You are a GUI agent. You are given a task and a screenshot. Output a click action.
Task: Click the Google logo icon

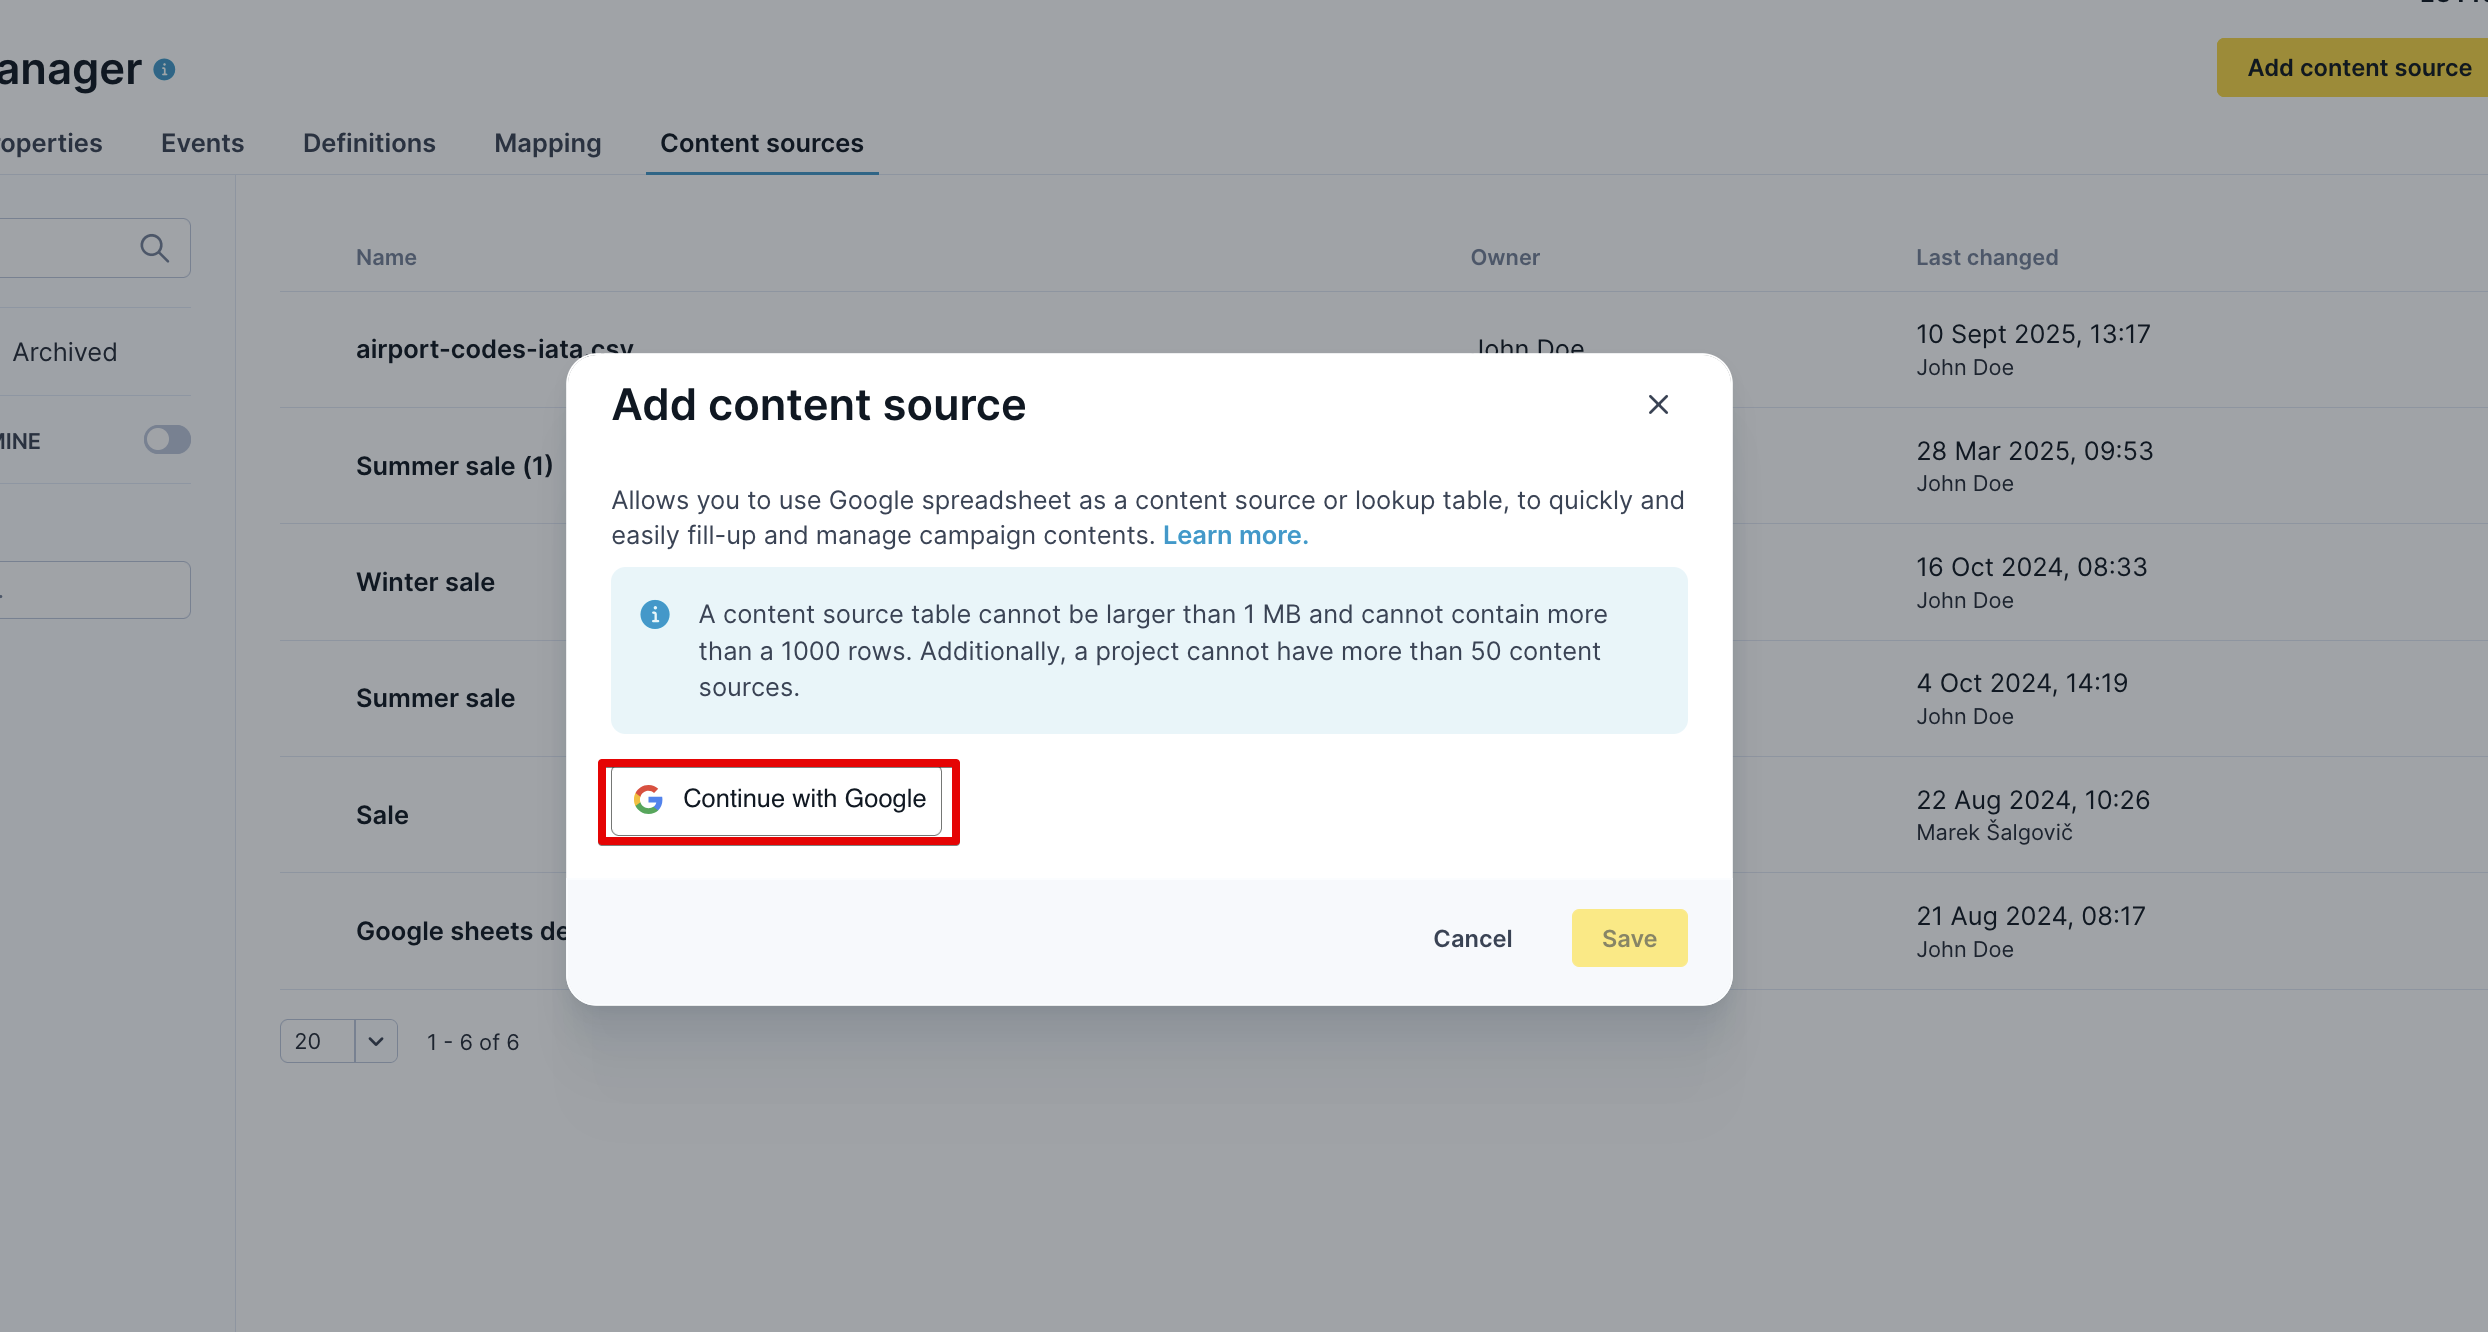pyautogui.click(x=649, y=799)
